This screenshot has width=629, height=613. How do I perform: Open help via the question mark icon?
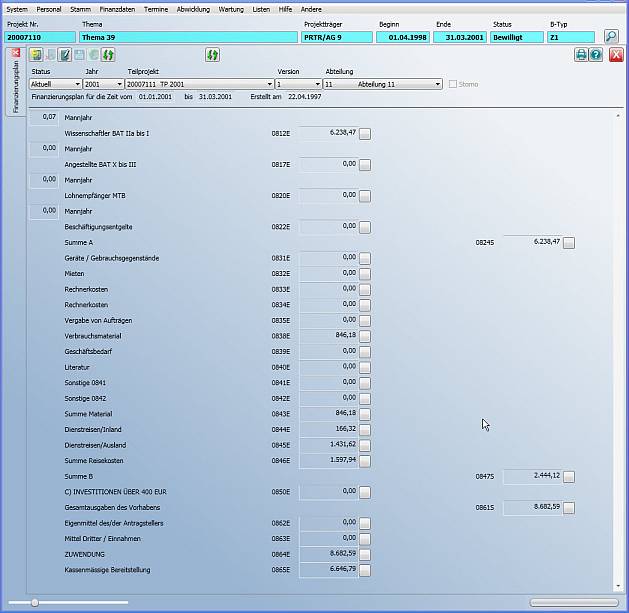coord(596,55)
